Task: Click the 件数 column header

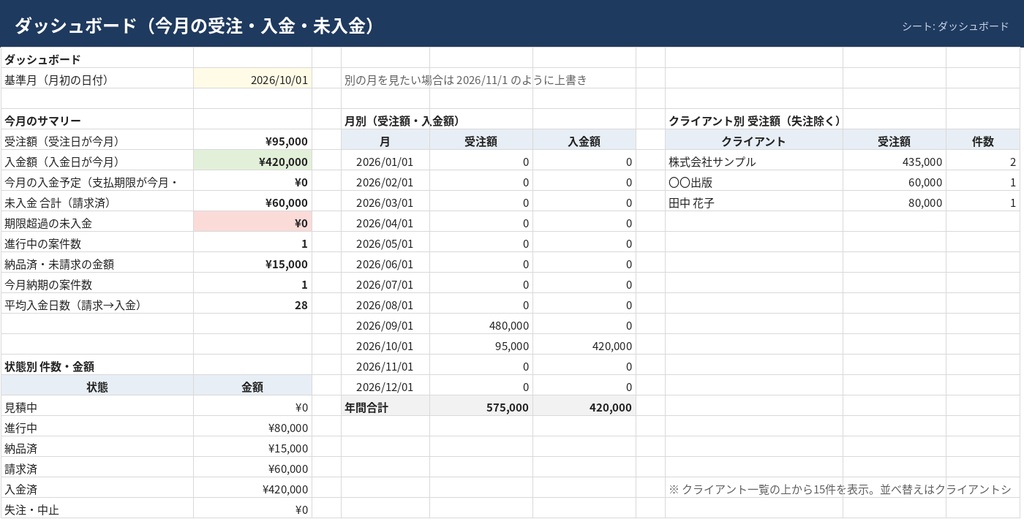Action: tap(983, 142)
